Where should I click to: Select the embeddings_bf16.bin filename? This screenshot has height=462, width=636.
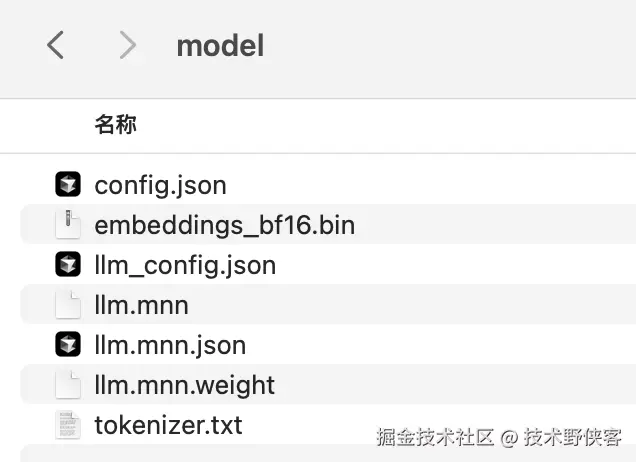pyautogui.click(x=224, y=225)
